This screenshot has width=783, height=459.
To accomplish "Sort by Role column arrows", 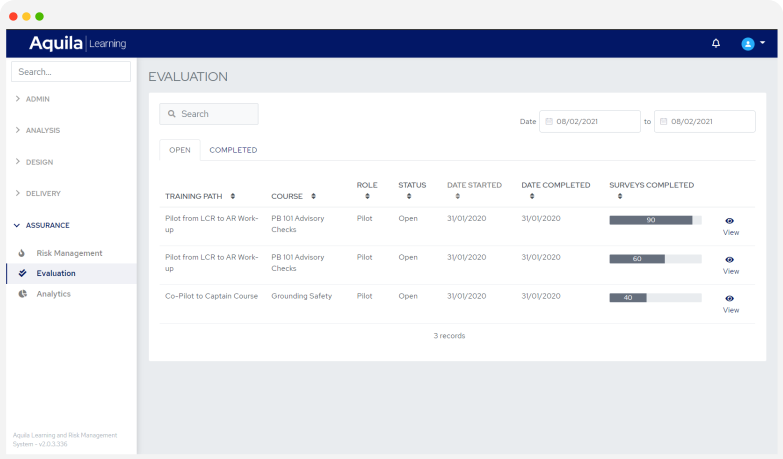I will [367, 196].
